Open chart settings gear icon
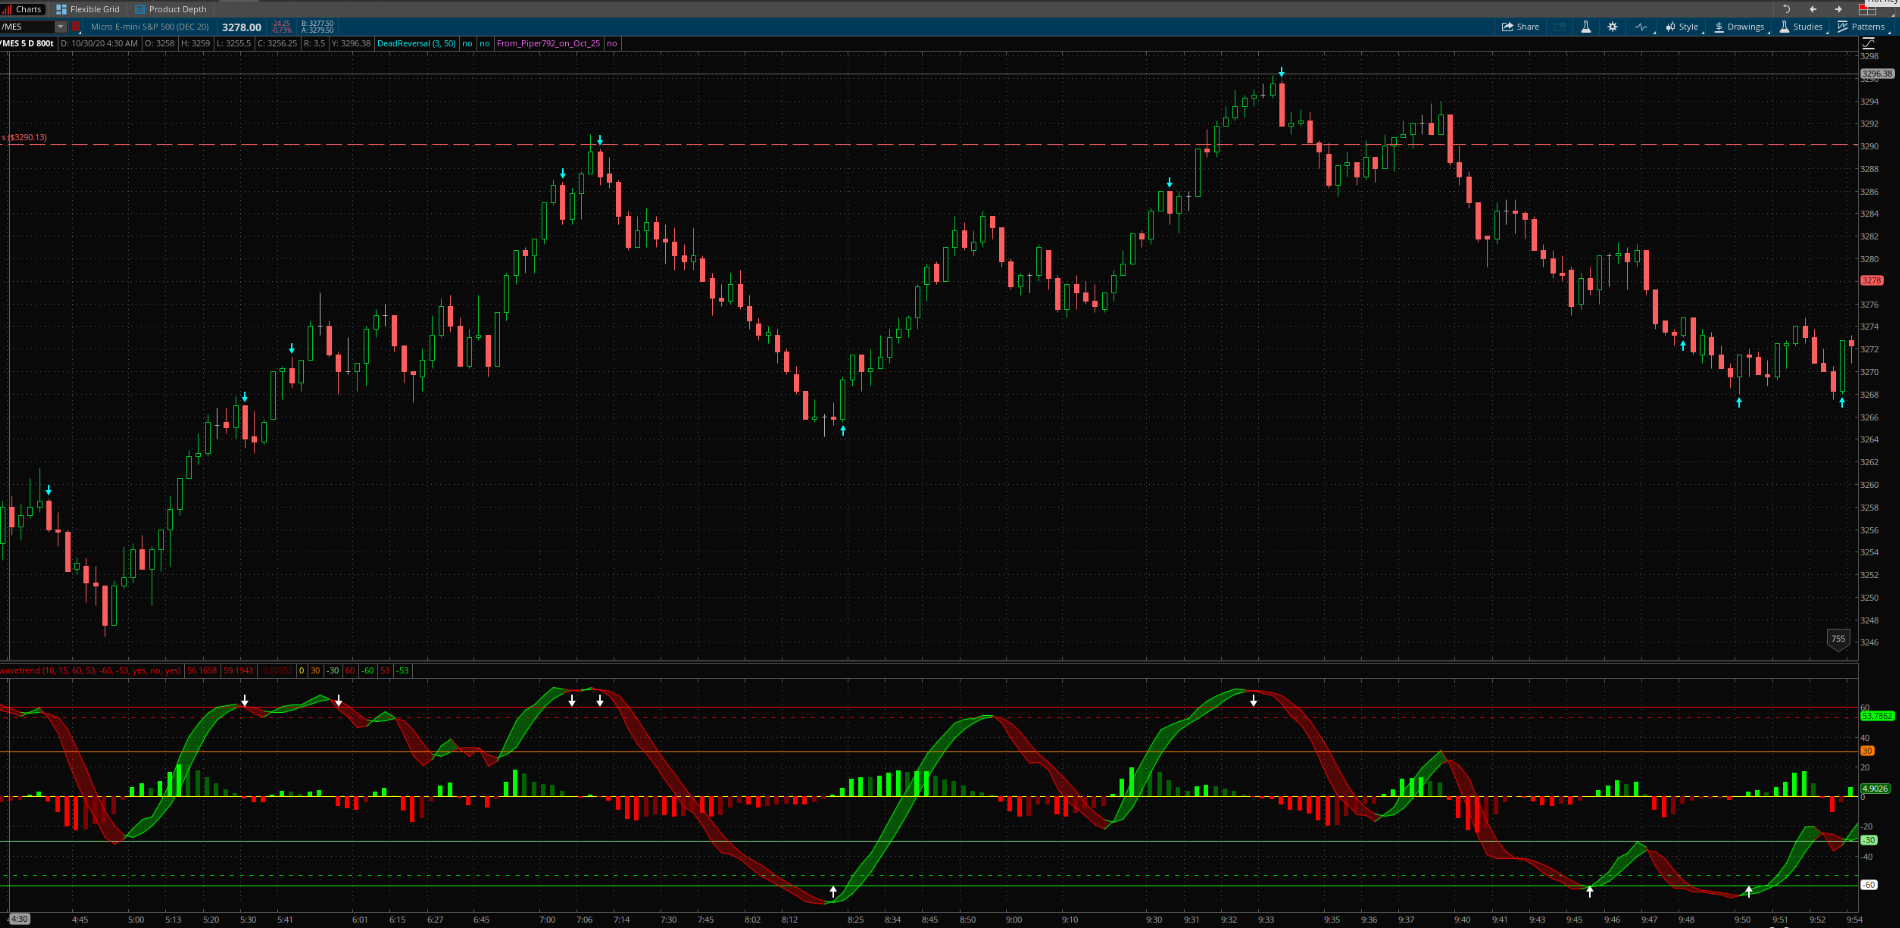Screen dimensions: 1900x928 [1612, 27]
